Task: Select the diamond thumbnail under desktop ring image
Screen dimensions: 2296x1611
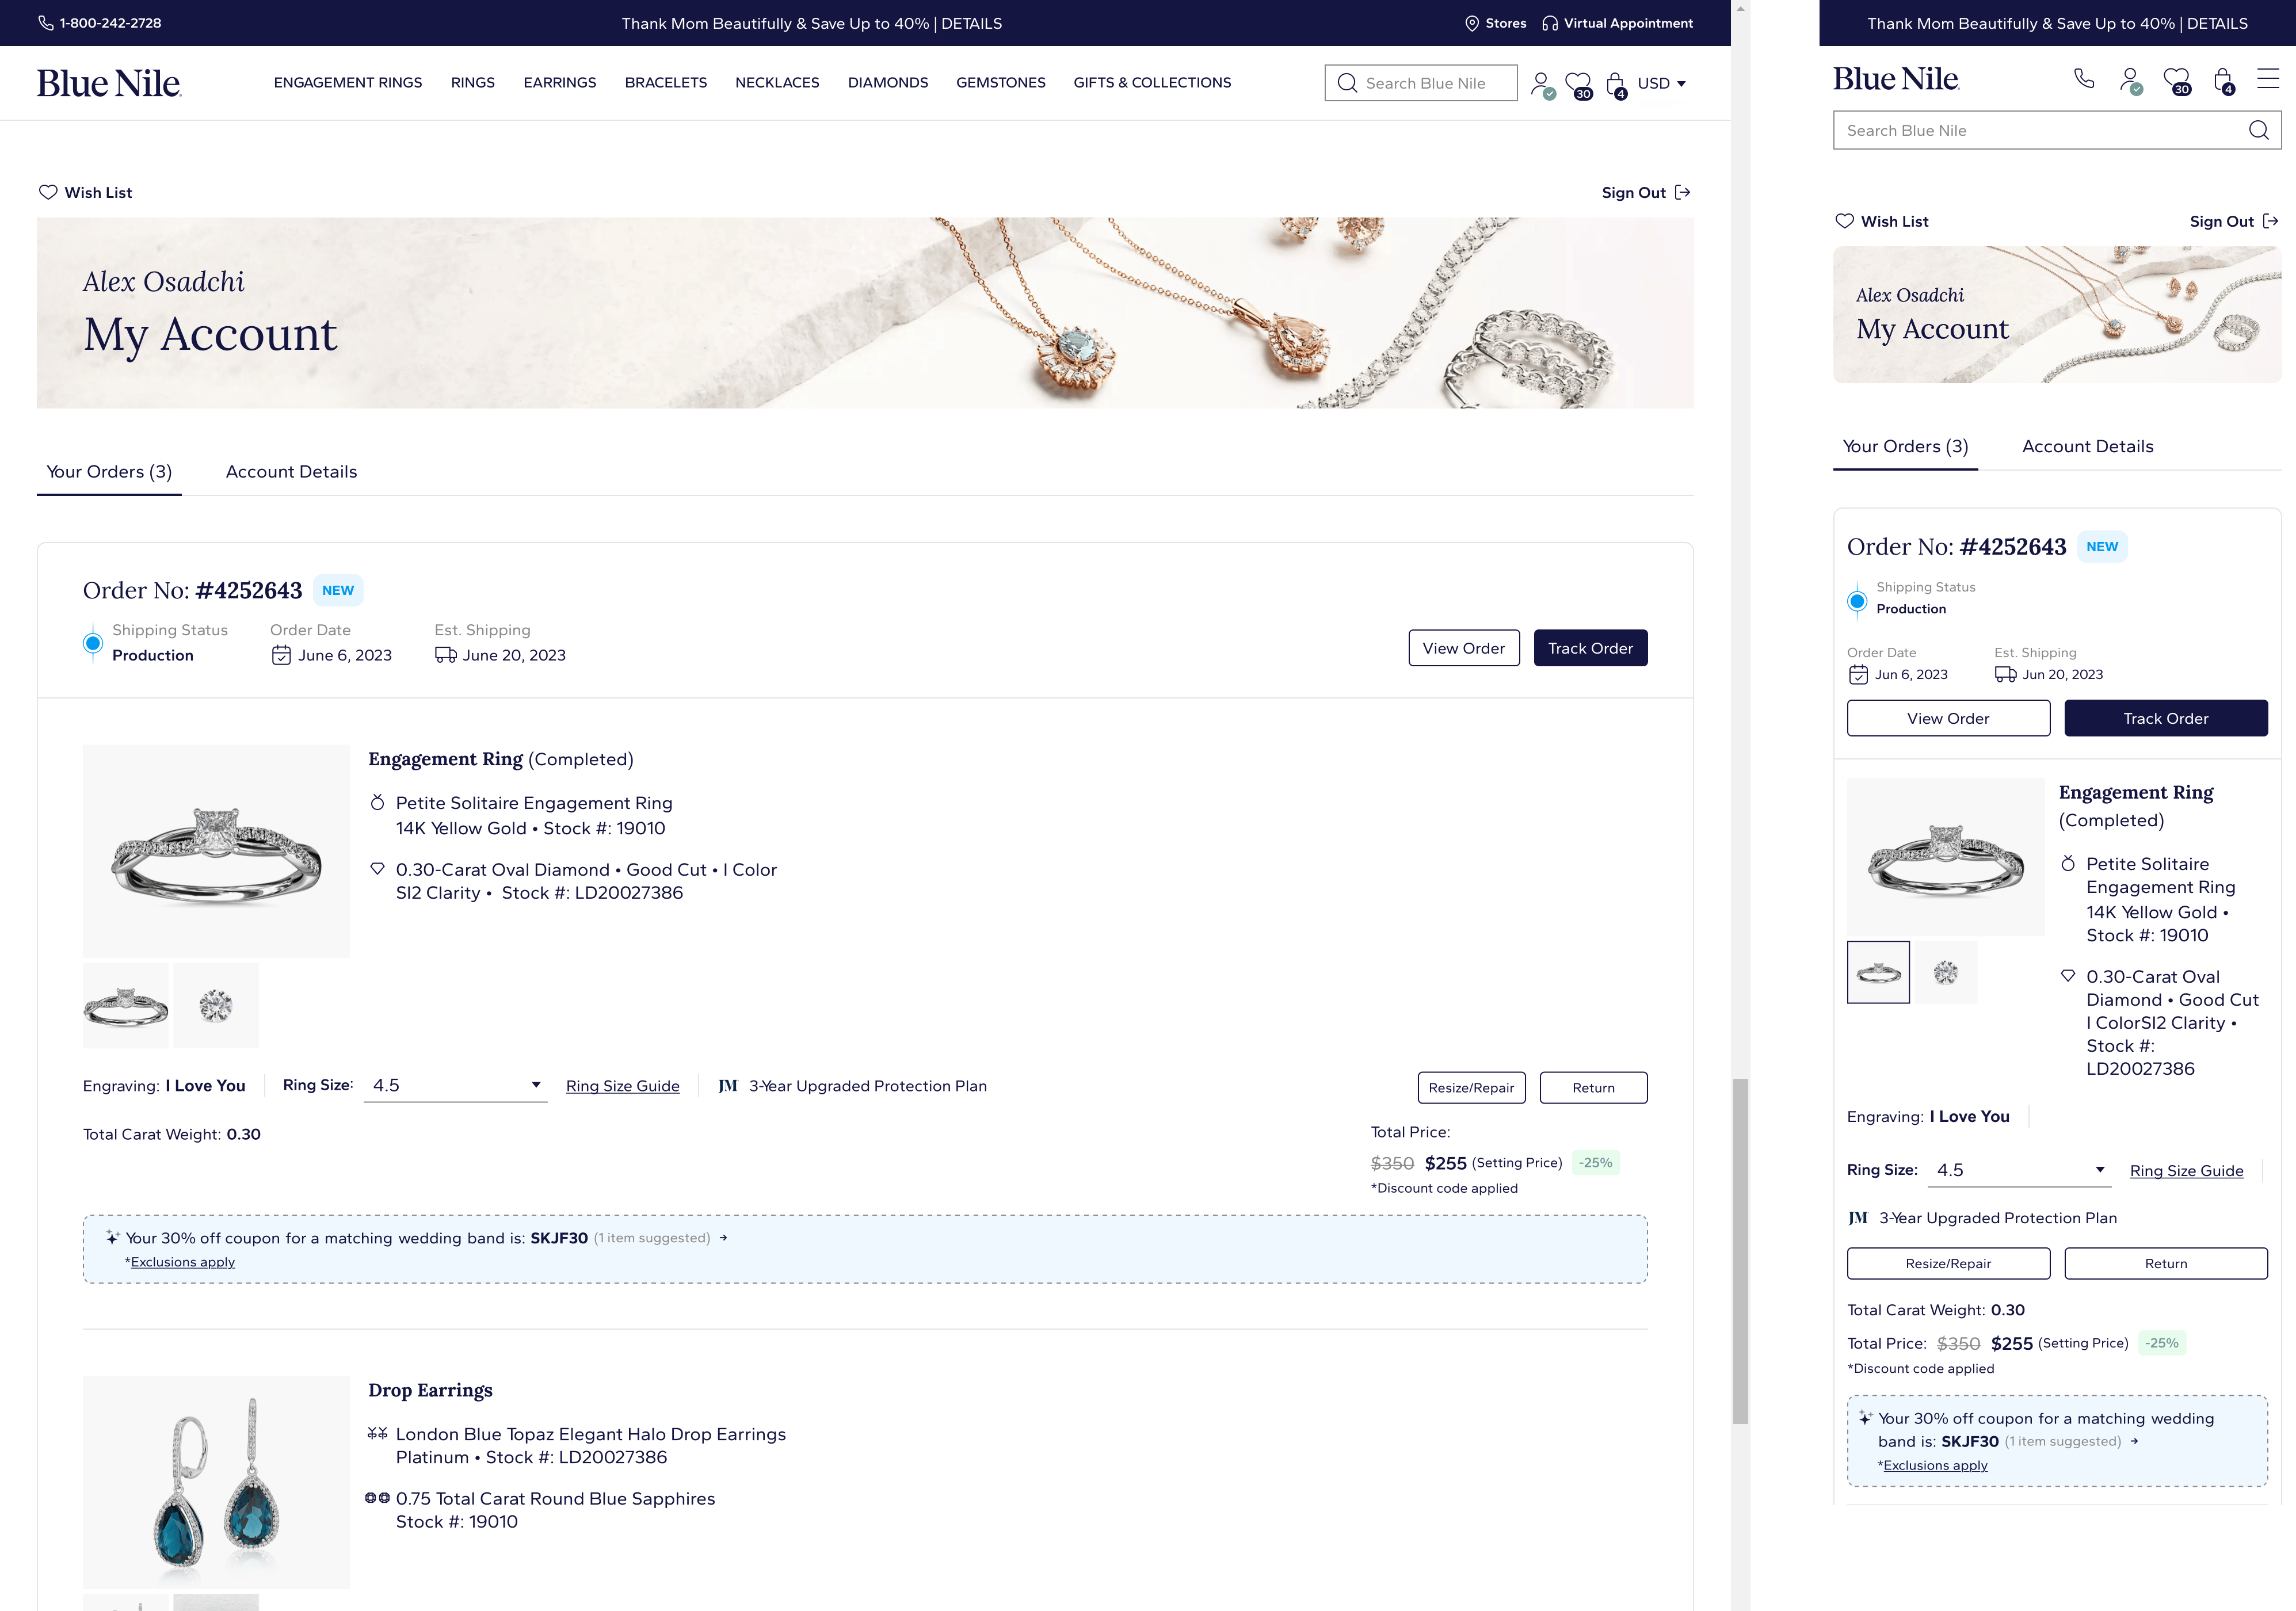Action: 216,1005
